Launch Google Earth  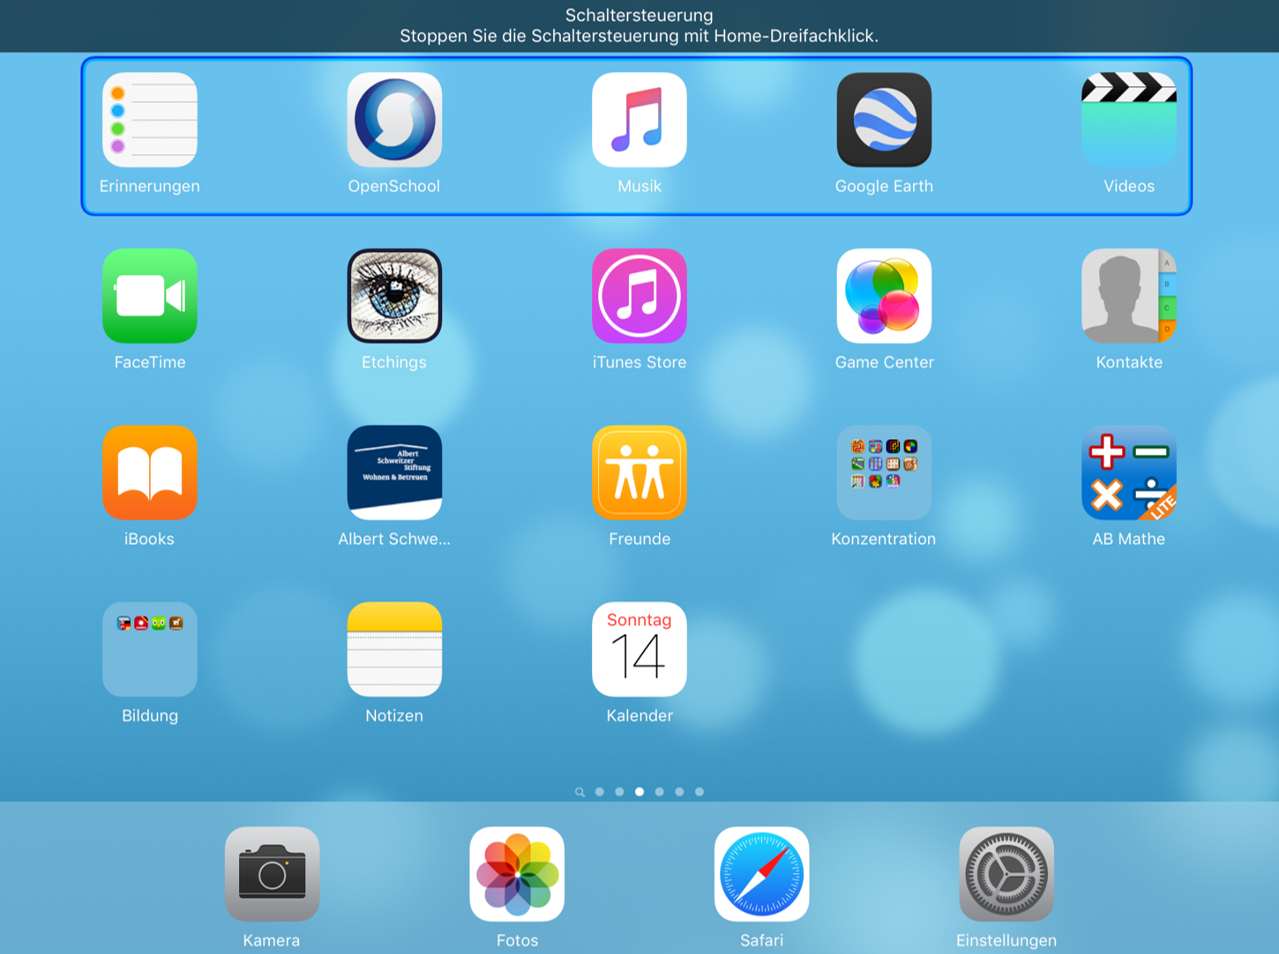[x=884, y=120]
